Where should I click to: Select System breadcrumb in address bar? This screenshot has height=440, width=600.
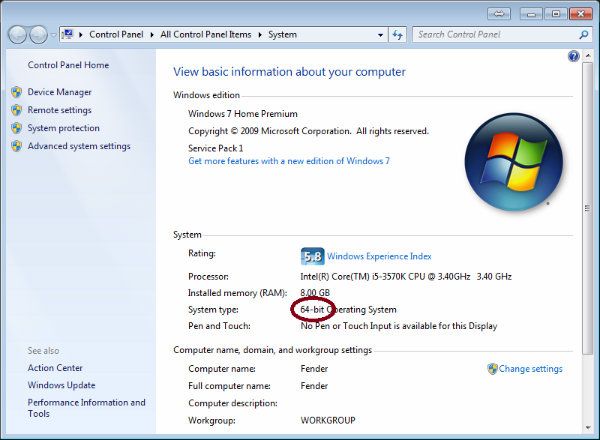click(x=282, y=35)
